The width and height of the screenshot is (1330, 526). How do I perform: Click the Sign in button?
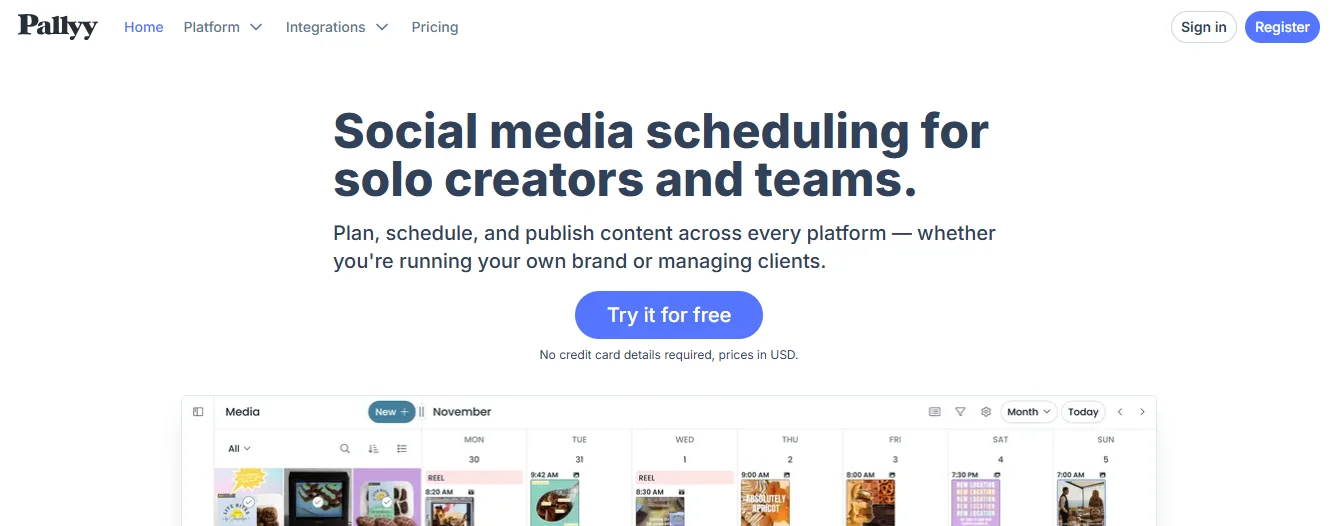1203,27
